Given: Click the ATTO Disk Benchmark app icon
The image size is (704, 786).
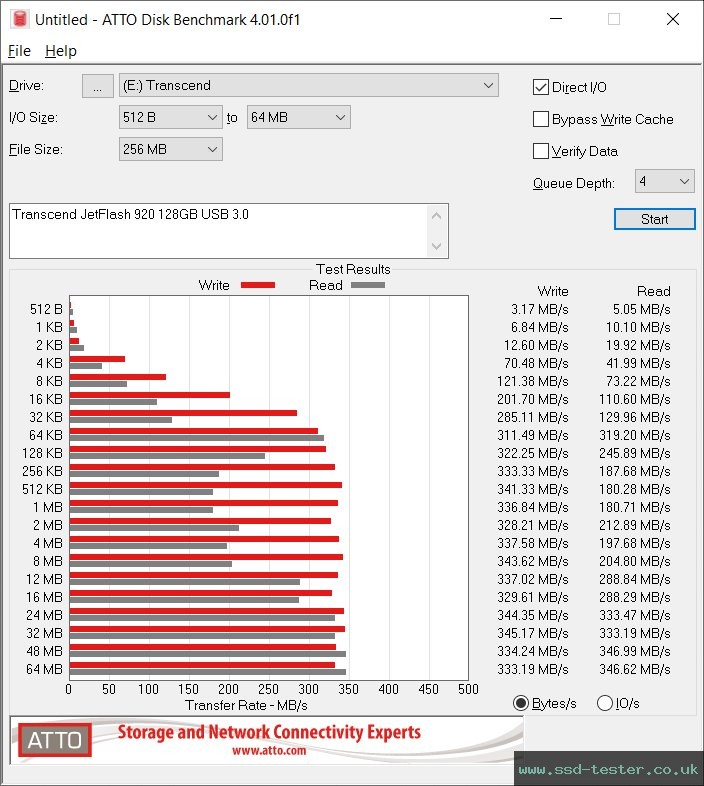Looking at the screenshot, I should click(x=20, y=19).
